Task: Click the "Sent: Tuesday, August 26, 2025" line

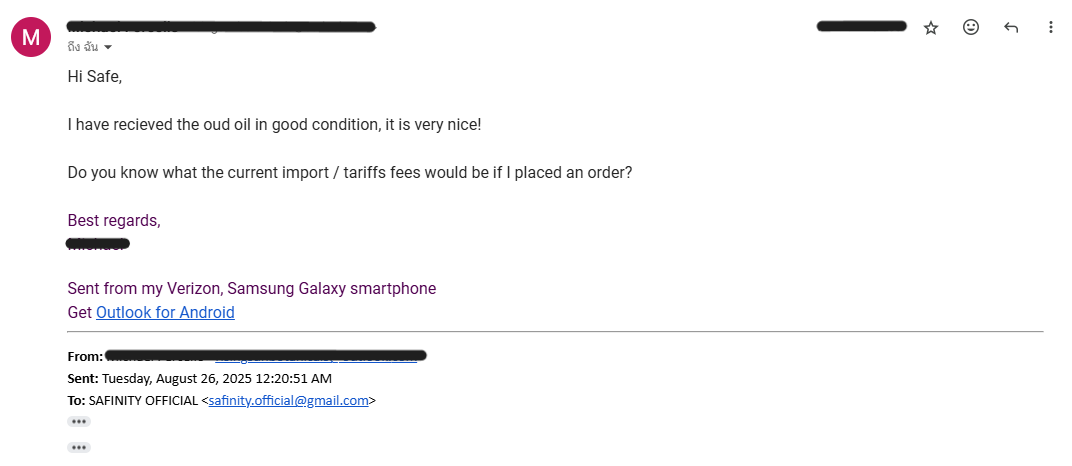Action: coord(200,379)
